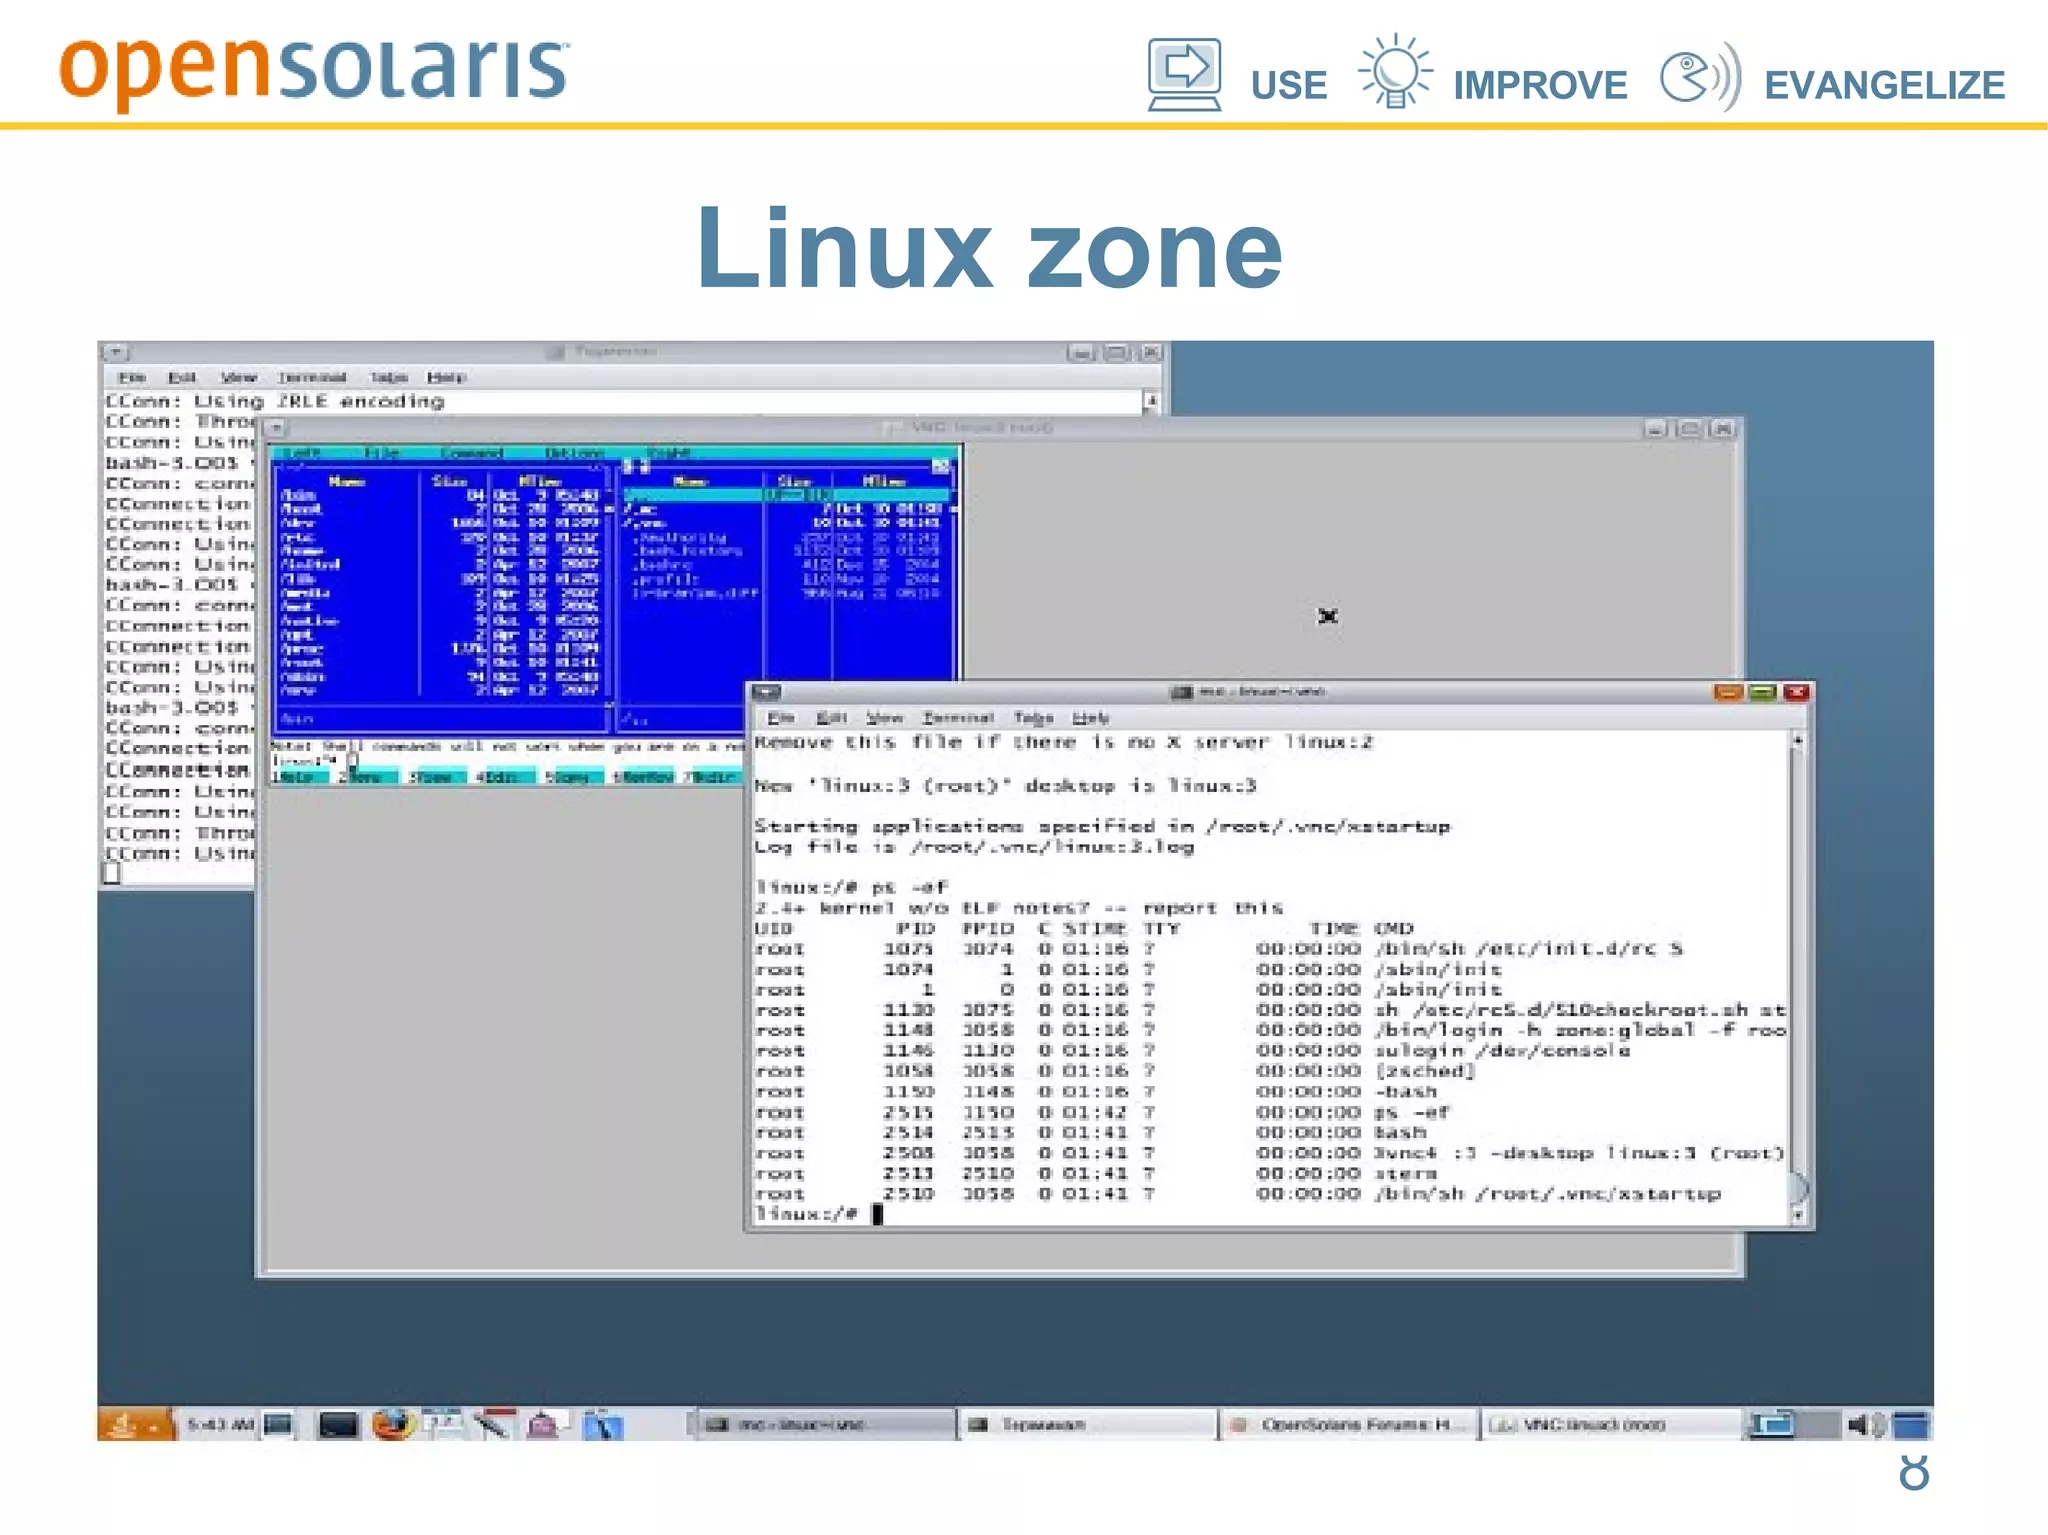Viewport: 2048px width, 1535px height.
Task: Open Tabs menu in the background Terminal window
Action: pyautogui.click(x=389, y=377)
